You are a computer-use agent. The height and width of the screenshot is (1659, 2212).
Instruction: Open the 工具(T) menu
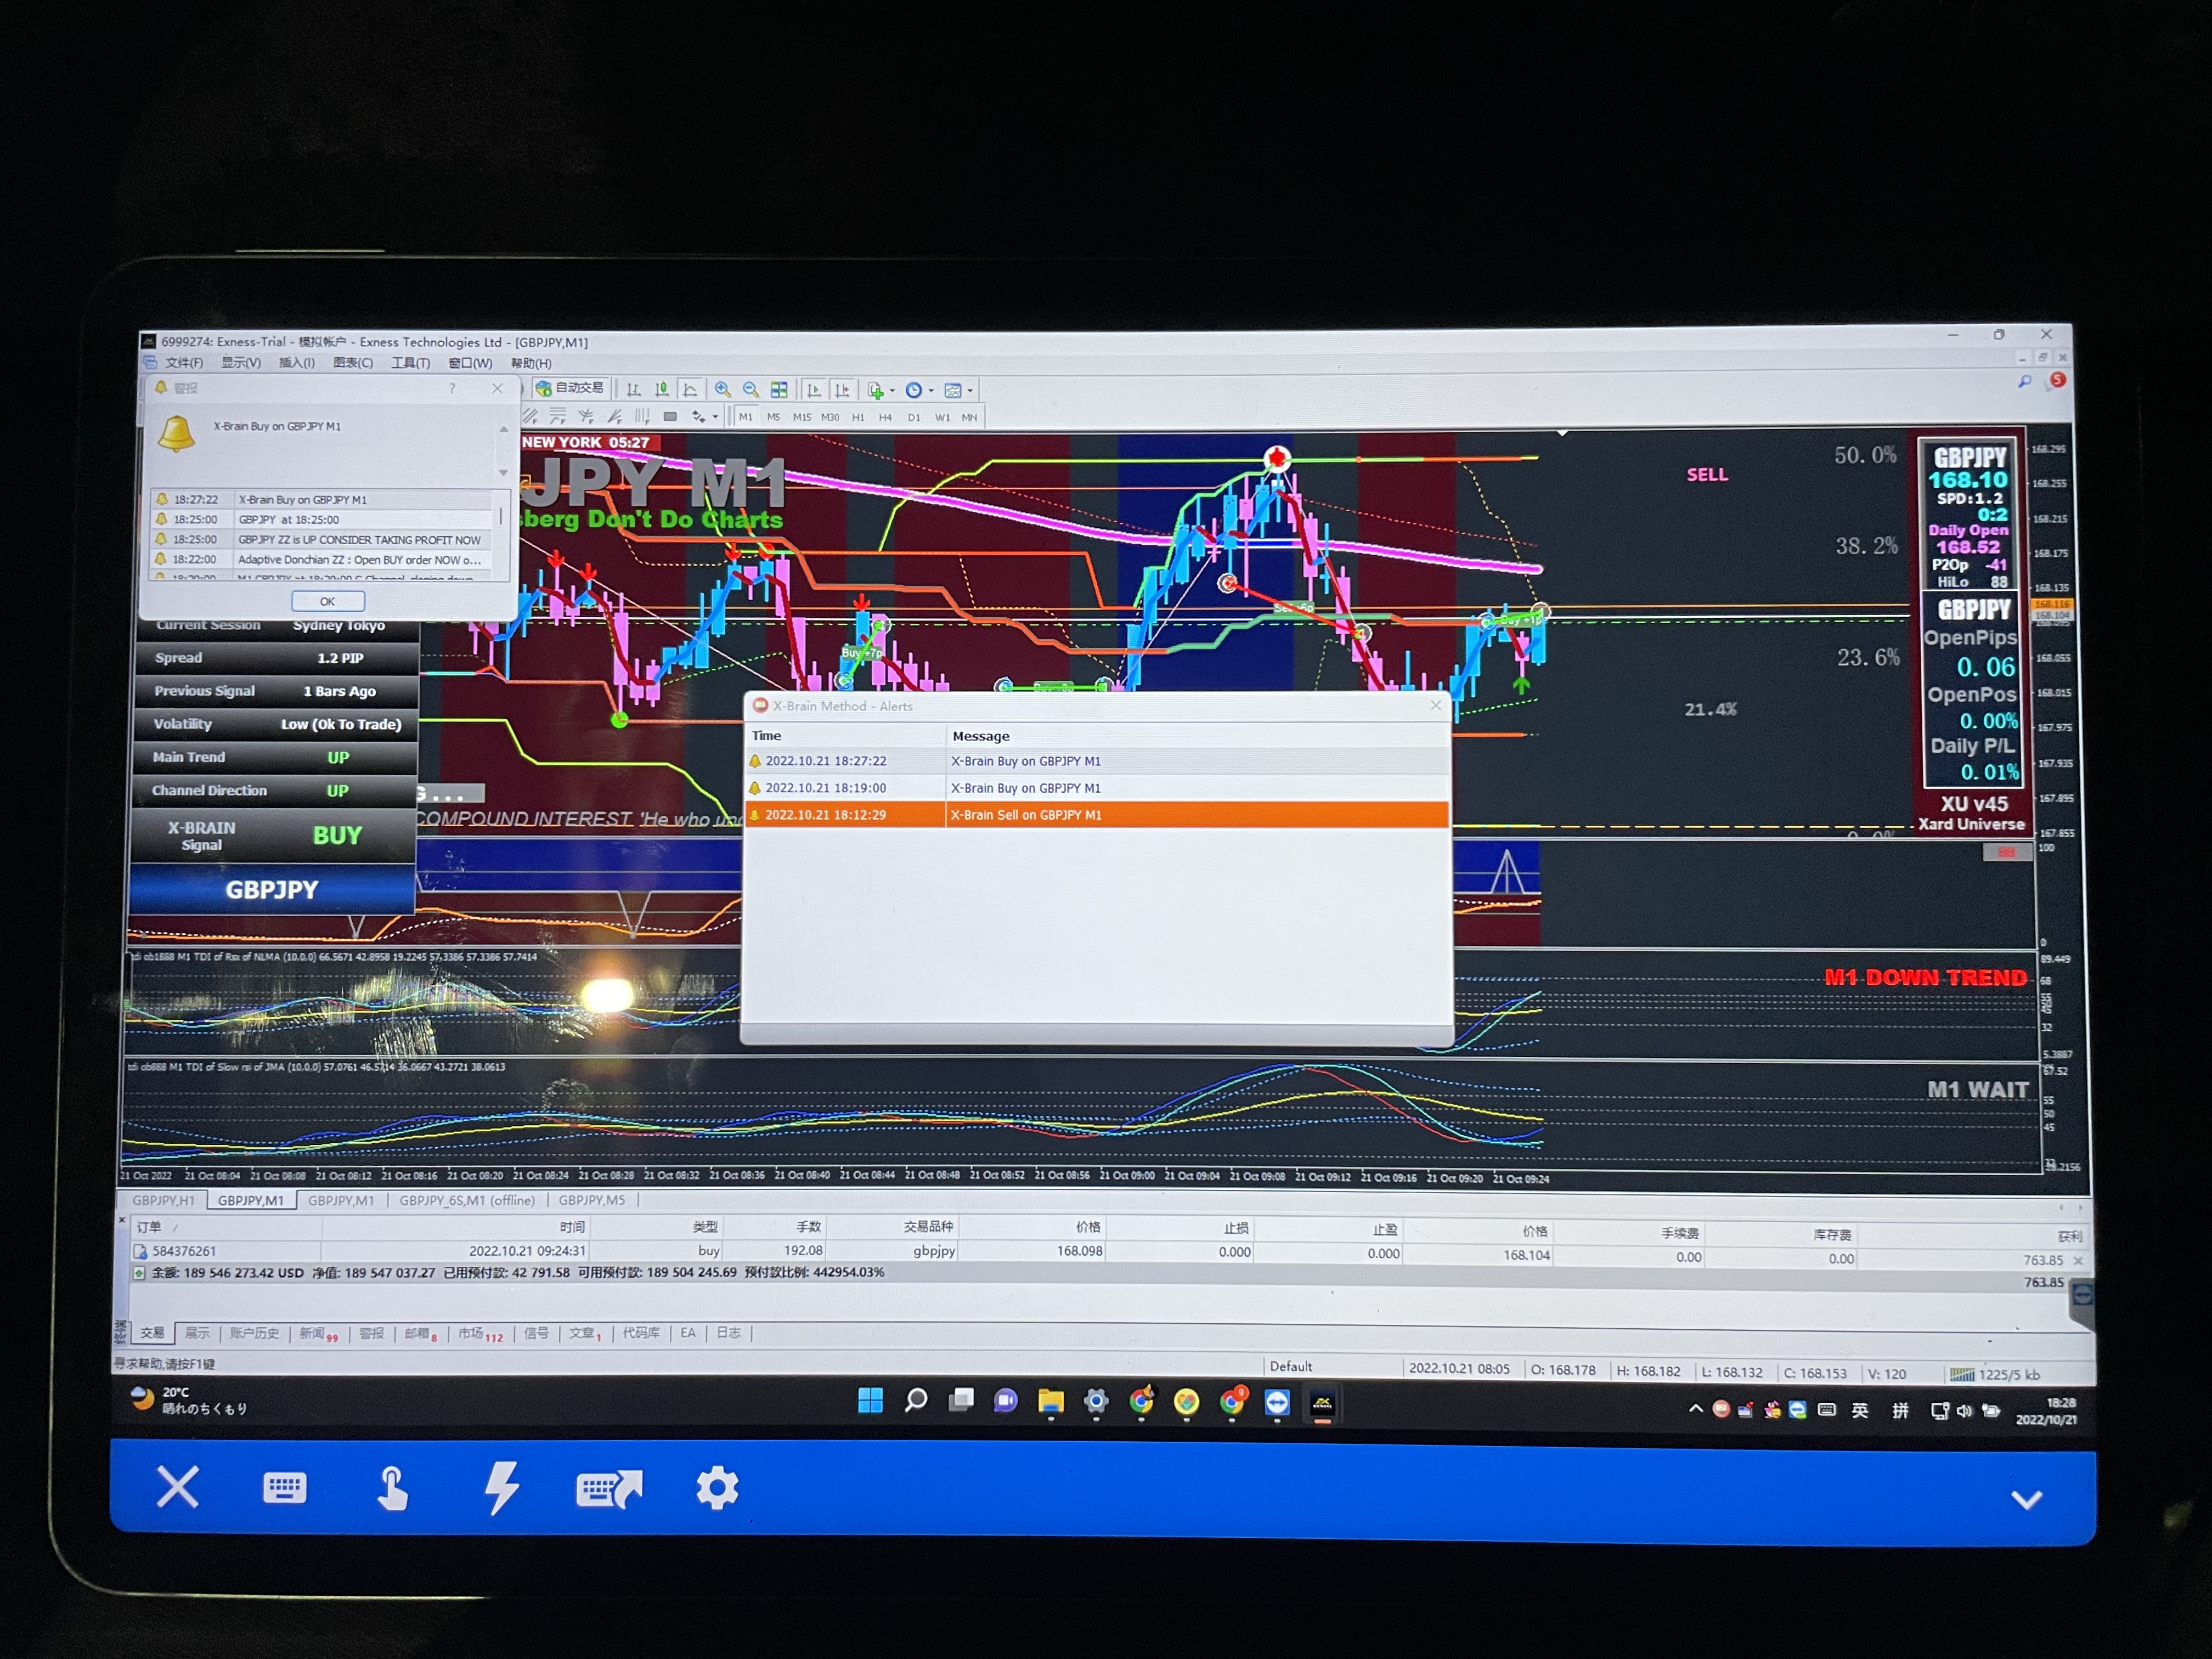click(x=410, y=363)
